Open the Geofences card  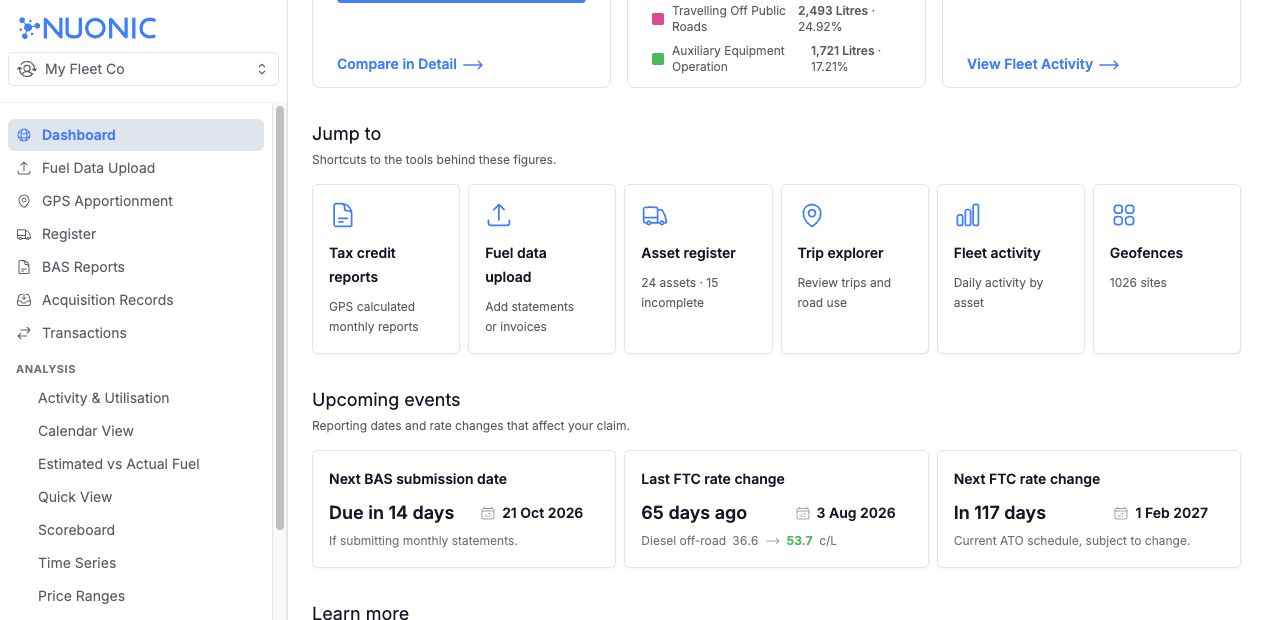(x=1167, y=268)
